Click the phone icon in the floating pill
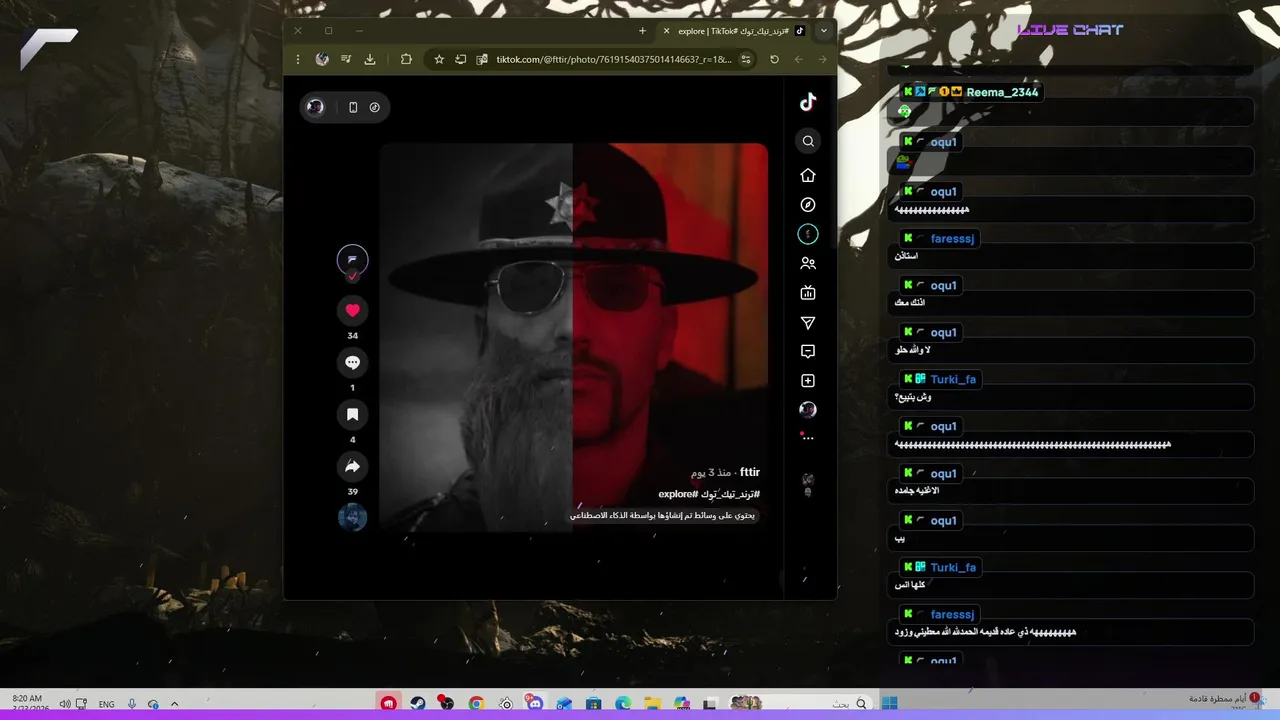The image size is (1280, 720). (x=353, y=107)
